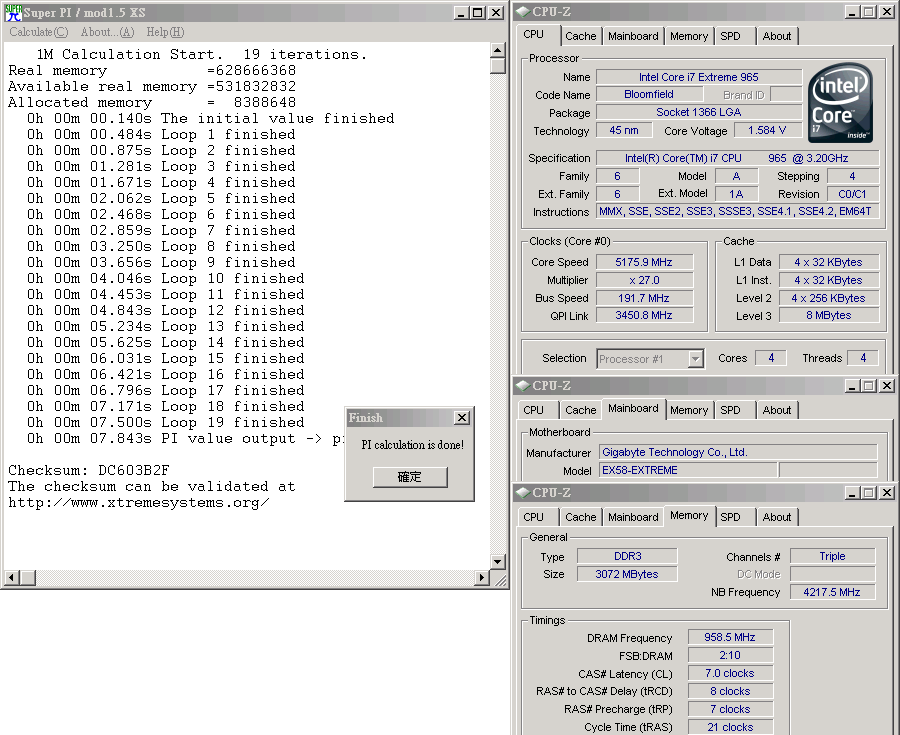
Task: Open the Calculate menu in Super PI
Action: (38, 32)
